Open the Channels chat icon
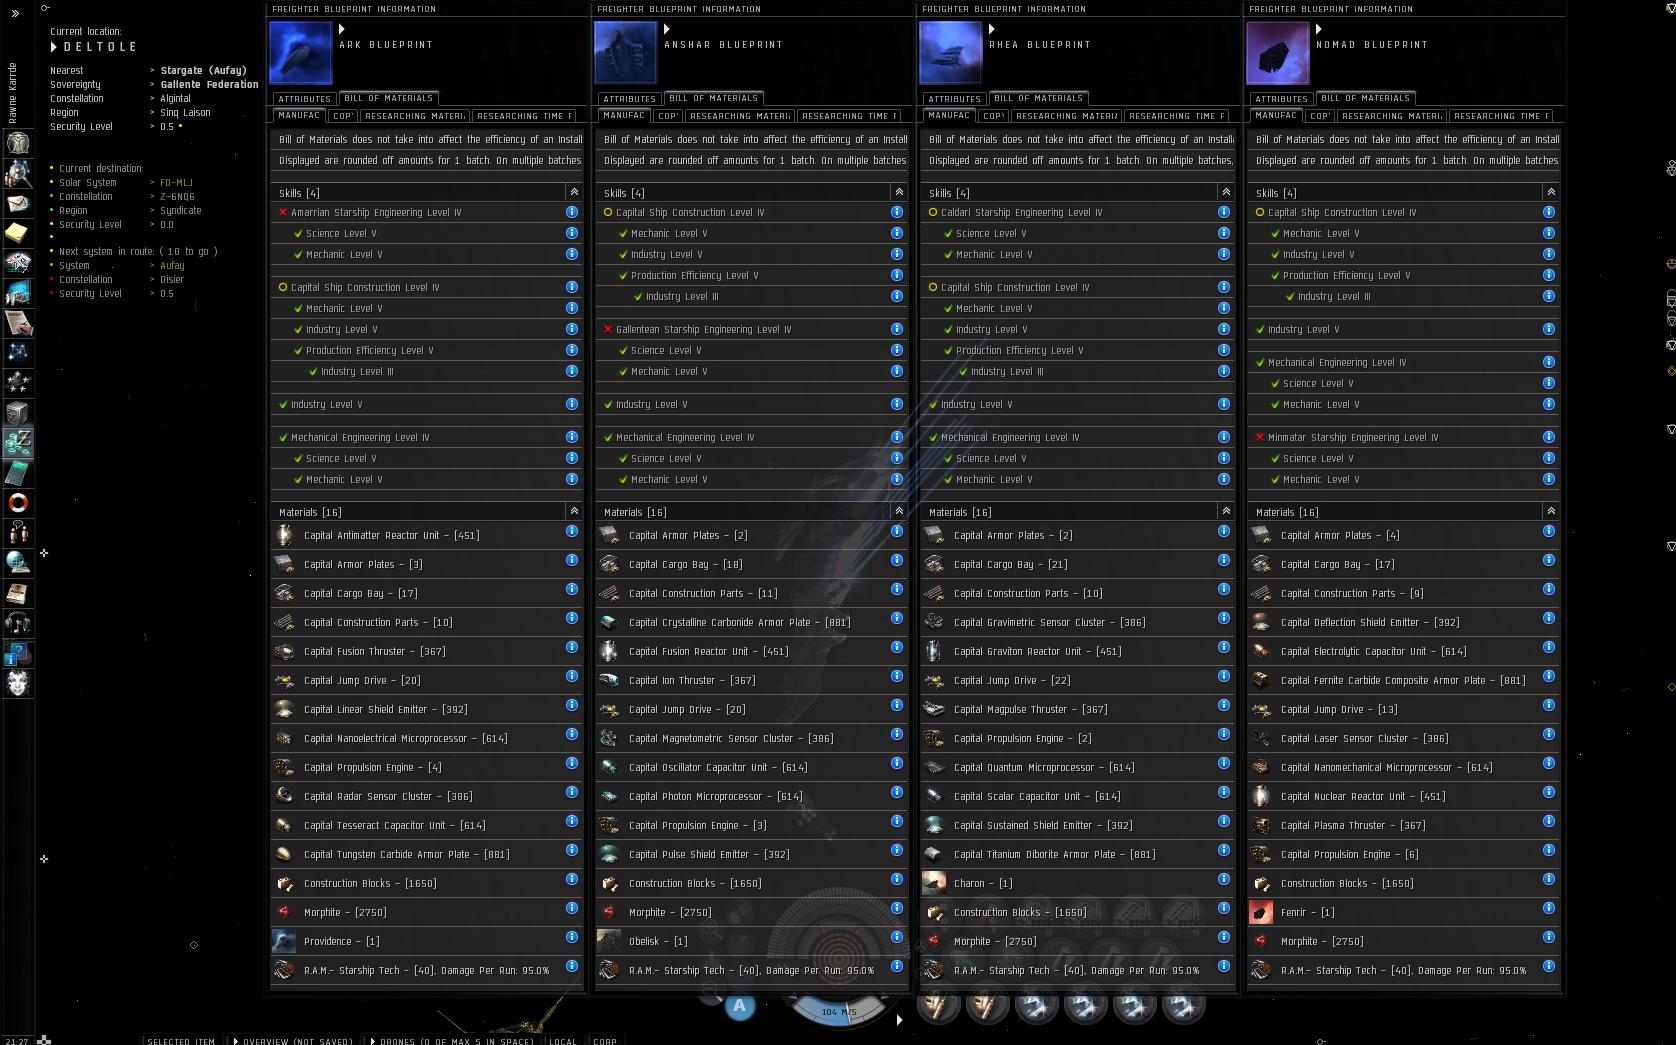The width and height of the screenshot is (1676, 1045). pyautogui.click(x=18, y=532)
